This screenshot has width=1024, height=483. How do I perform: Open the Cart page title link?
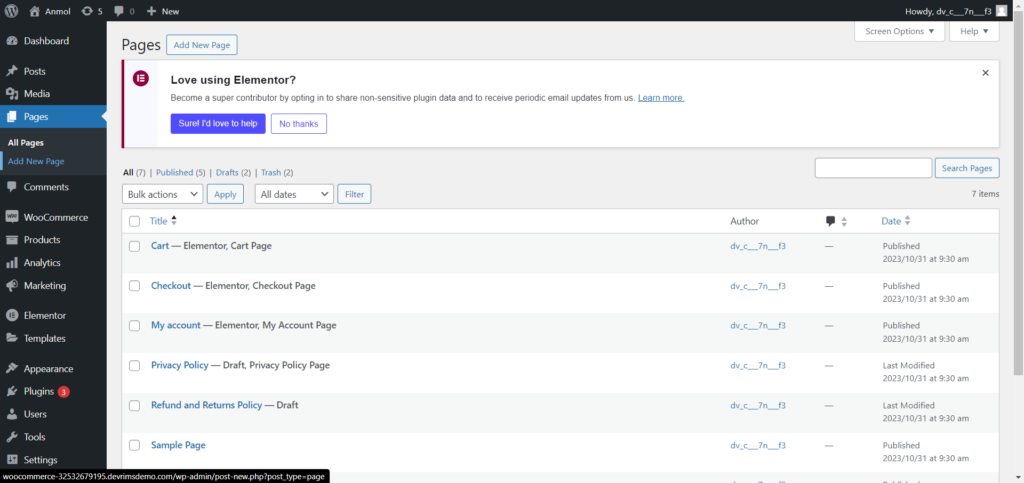pyautogui.click(x=160, y=246)
